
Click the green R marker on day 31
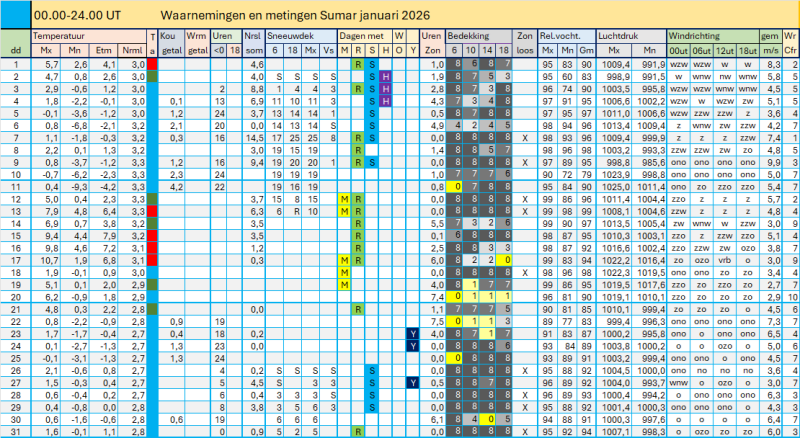pos(358,432)
